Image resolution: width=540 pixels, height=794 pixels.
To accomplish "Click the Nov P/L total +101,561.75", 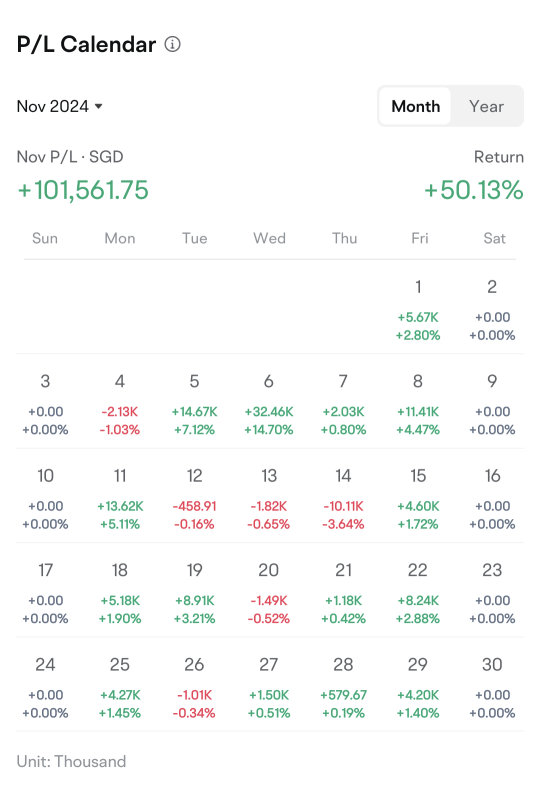I will point(83,190).
